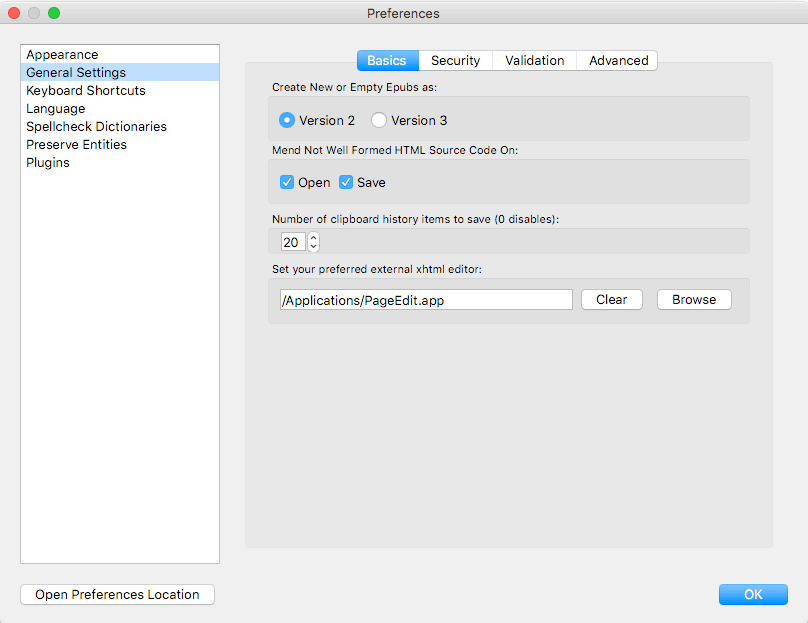Screen dimensions: 808x623
Task: Open Spellcheck Dictionaries preferences
Action: (x=96, y=126)
